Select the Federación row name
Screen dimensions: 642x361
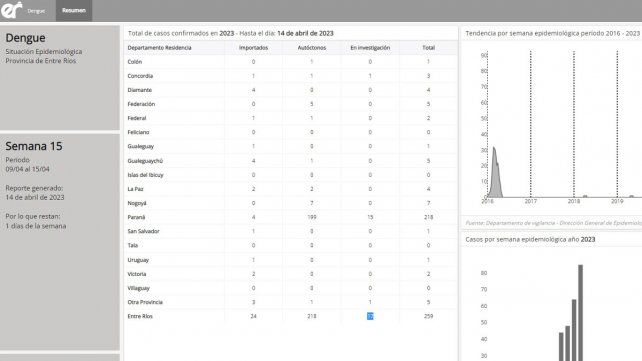click(141, 104)
